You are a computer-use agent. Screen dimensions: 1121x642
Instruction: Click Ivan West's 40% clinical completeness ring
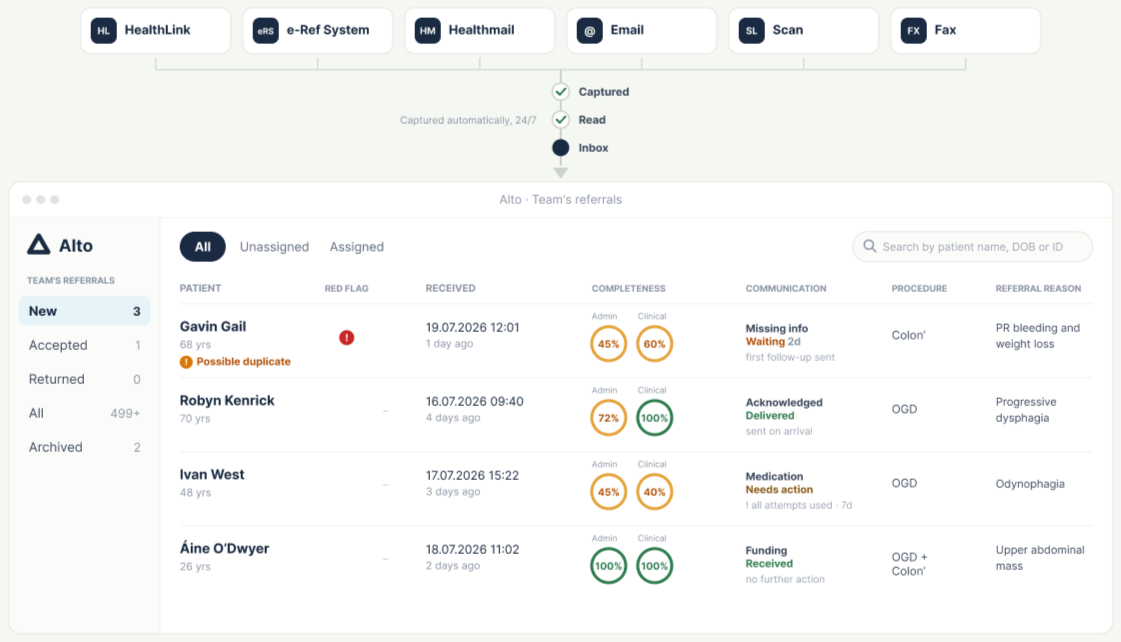[x=654, y=492]
